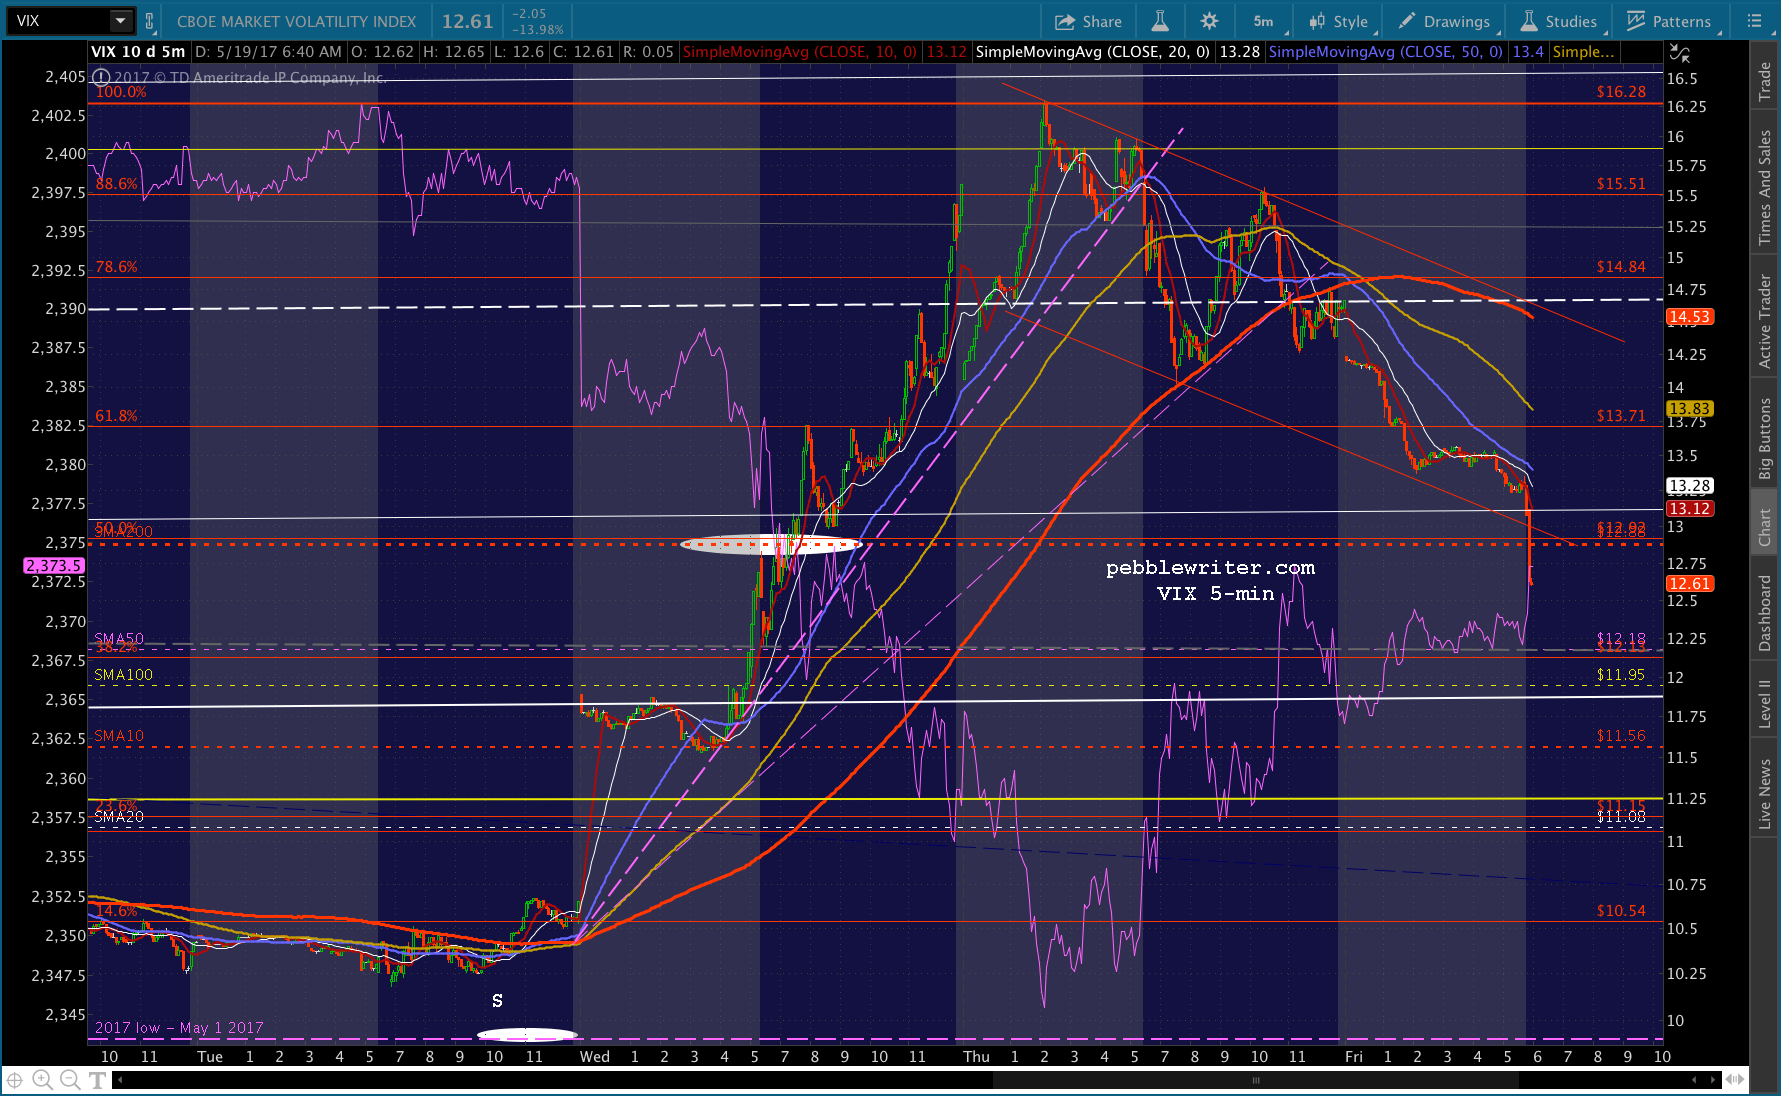Click the crosshair pan icon at bottom left
This screenshot has height=1096, width=1781.
pyautogui.click(x=15, y=1080)
